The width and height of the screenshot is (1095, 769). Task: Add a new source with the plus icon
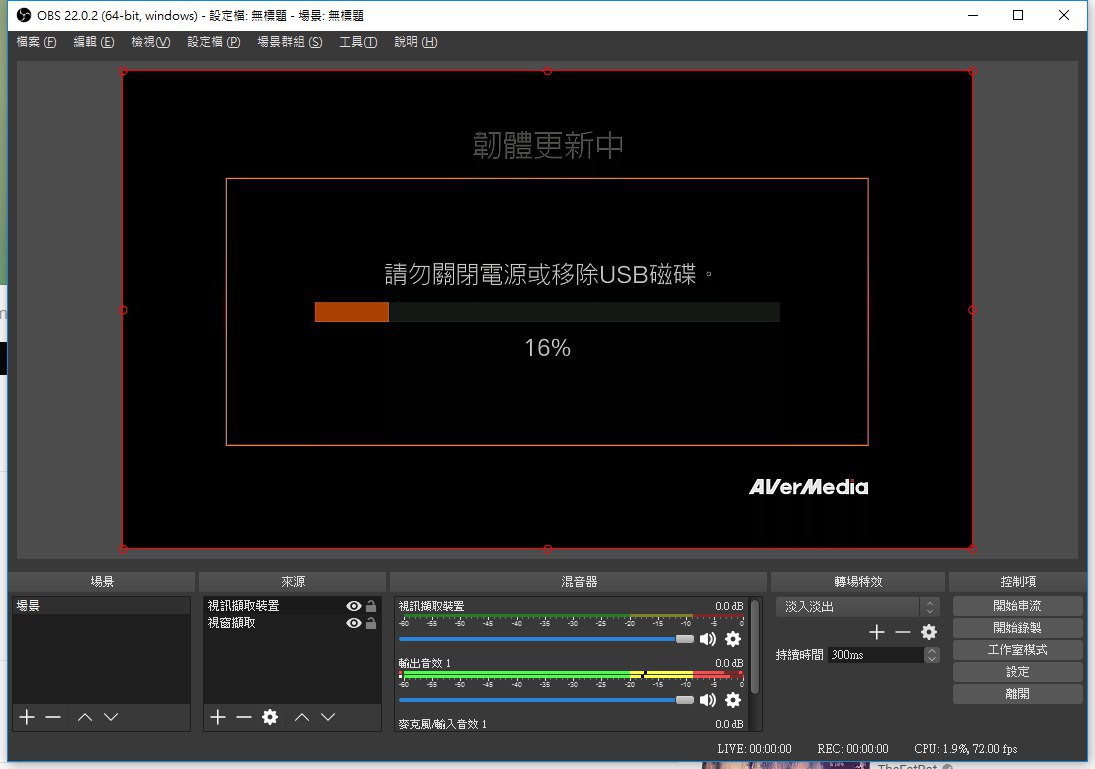click(x=218, y=717)
